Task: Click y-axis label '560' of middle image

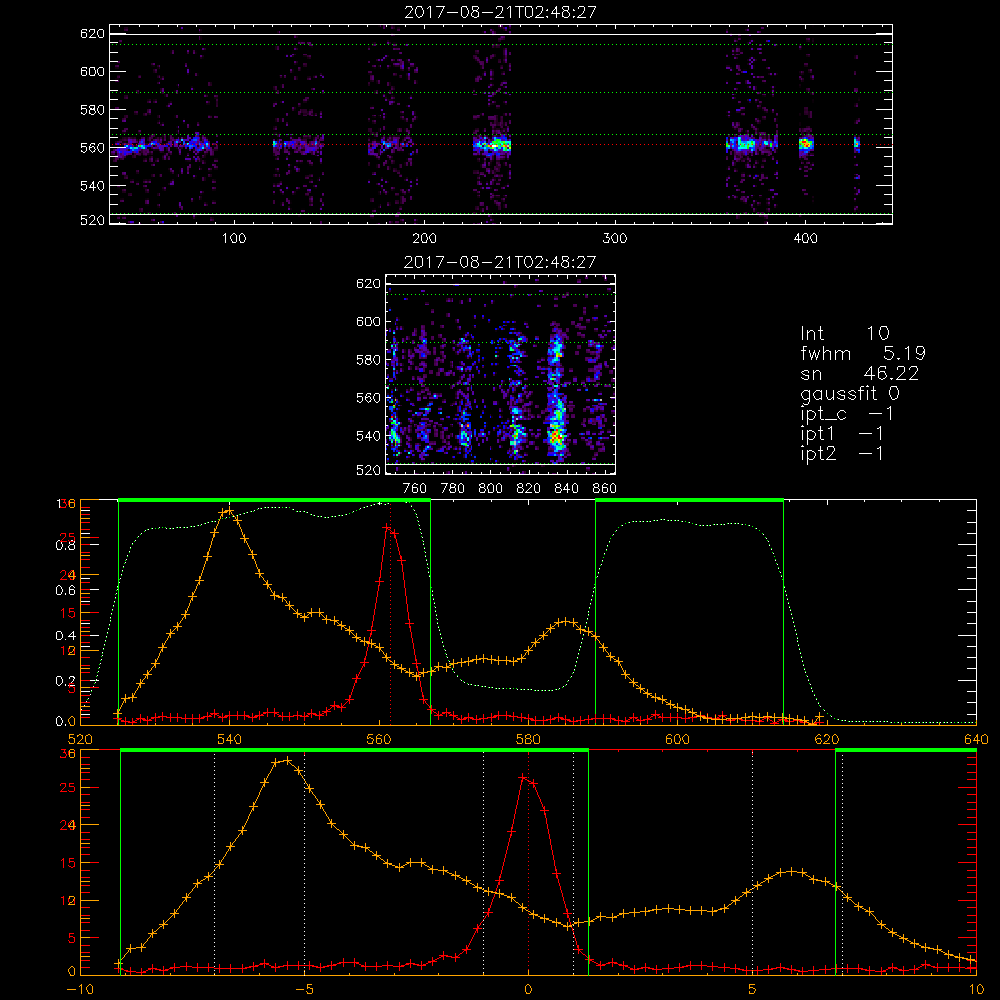Action: pyautogui.click(x=368, y=398)
